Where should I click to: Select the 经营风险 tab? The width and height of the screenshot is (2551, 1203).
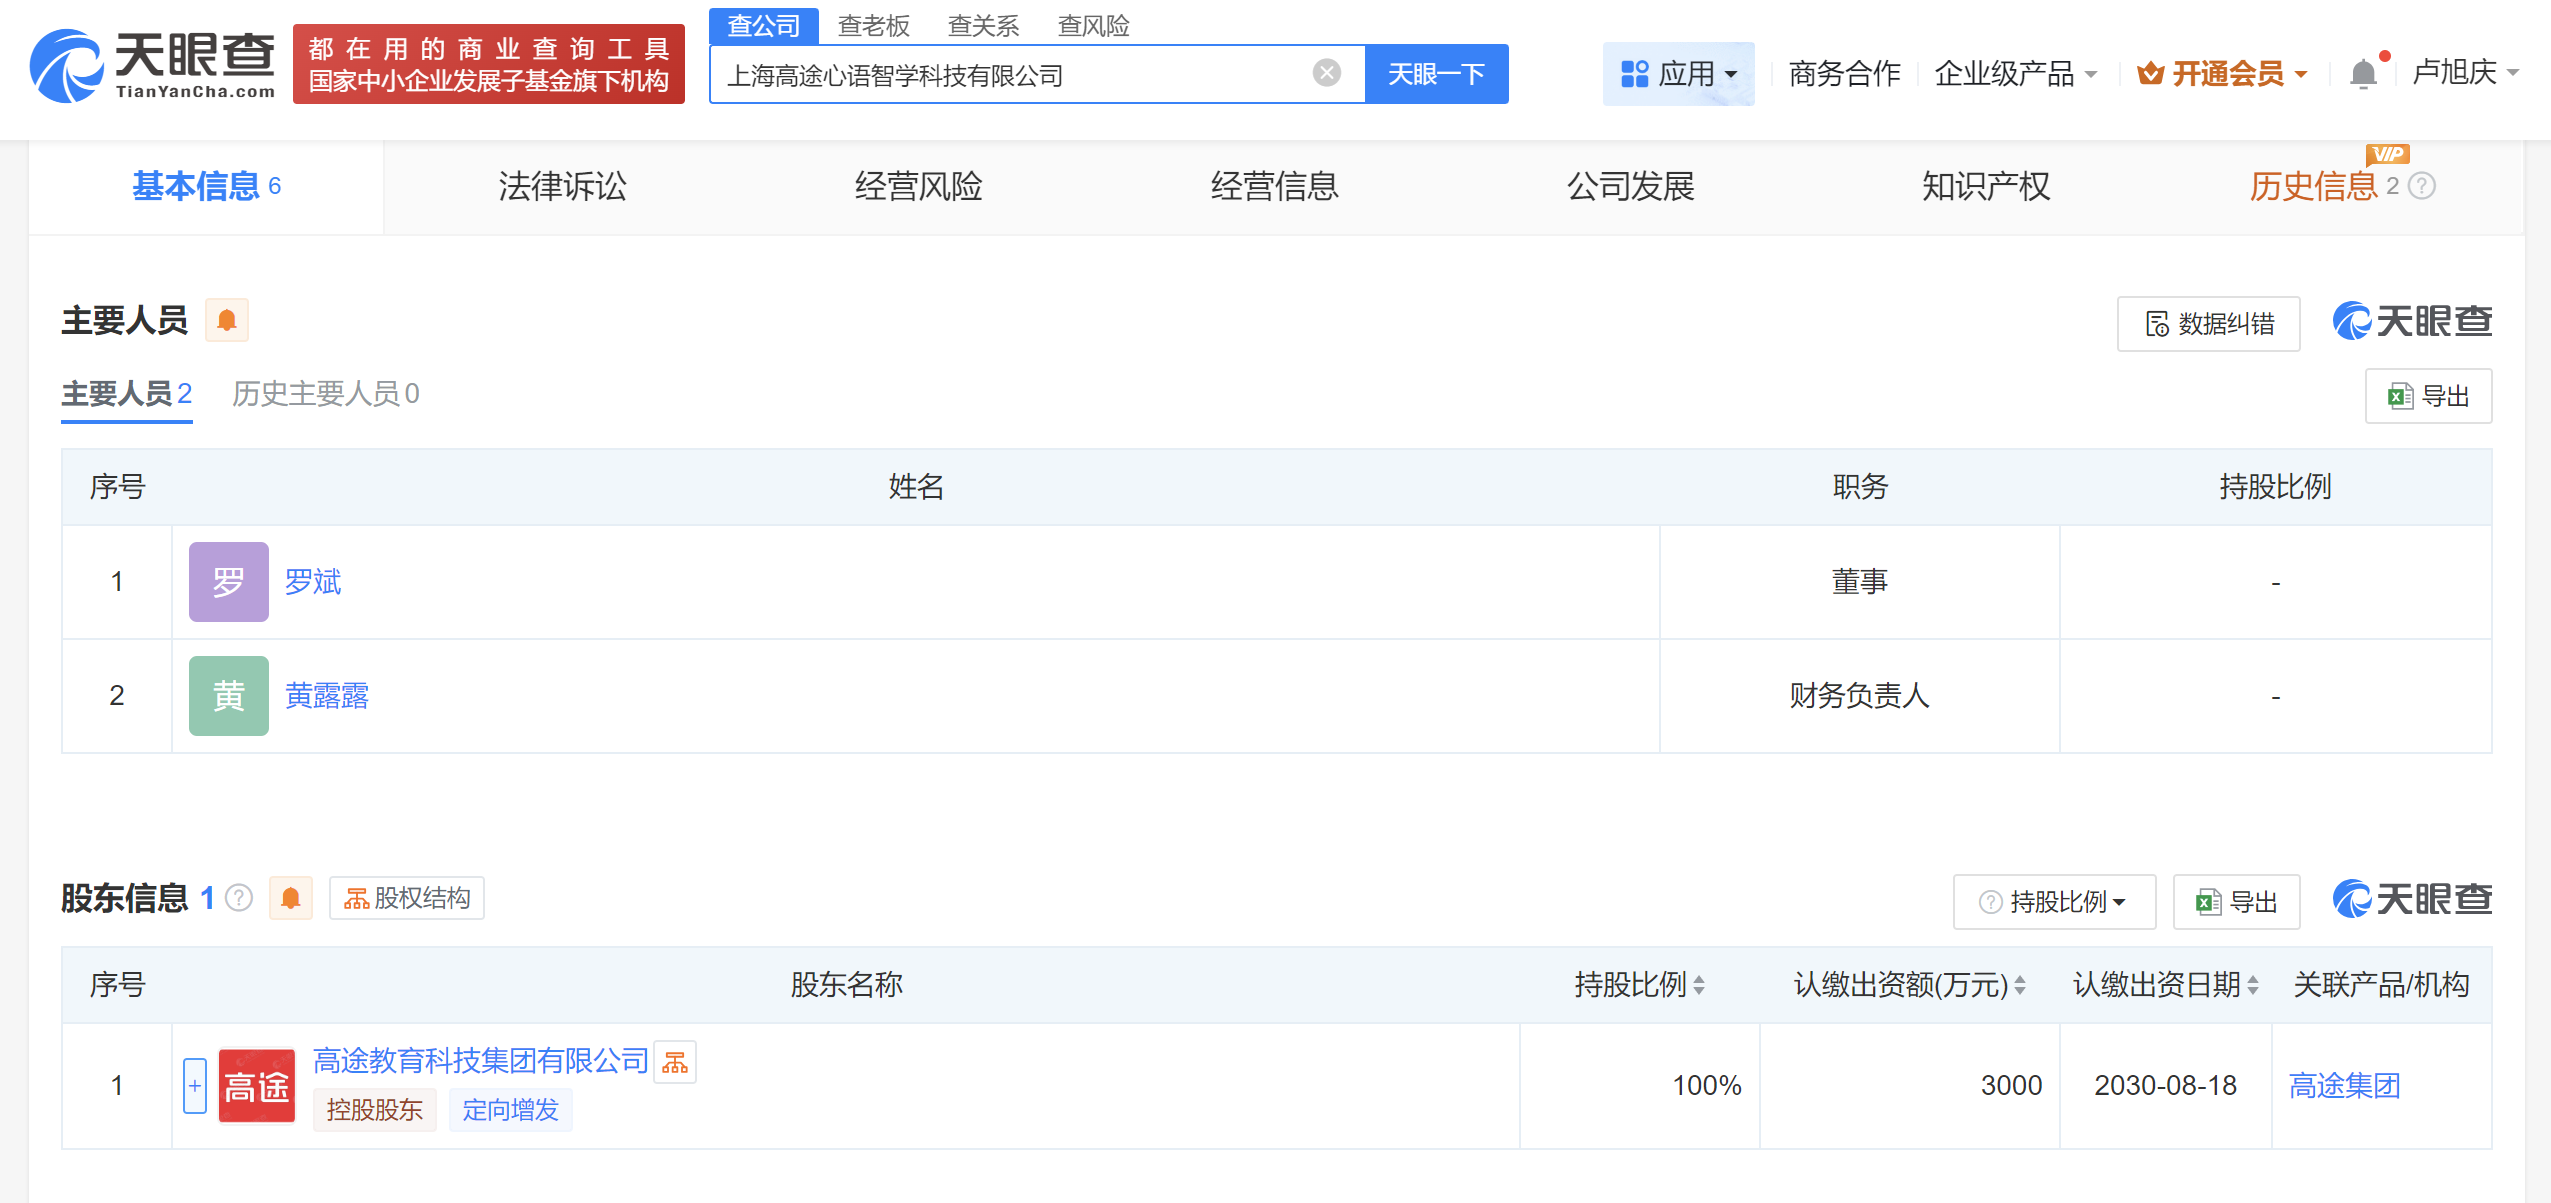click(918, 187)
